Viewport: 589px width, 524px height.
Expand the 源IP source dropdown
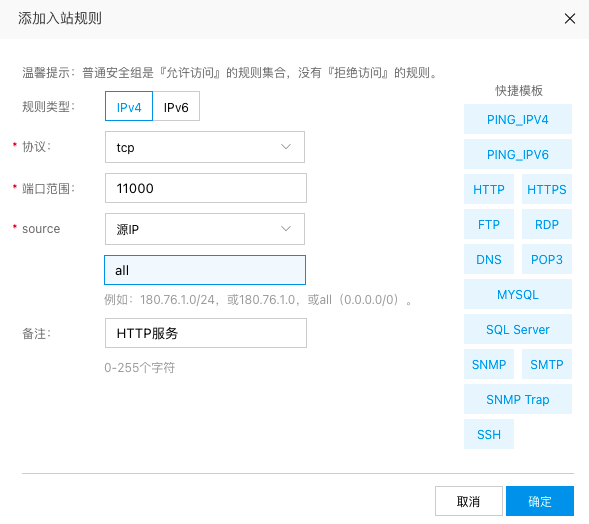point(205,229)
